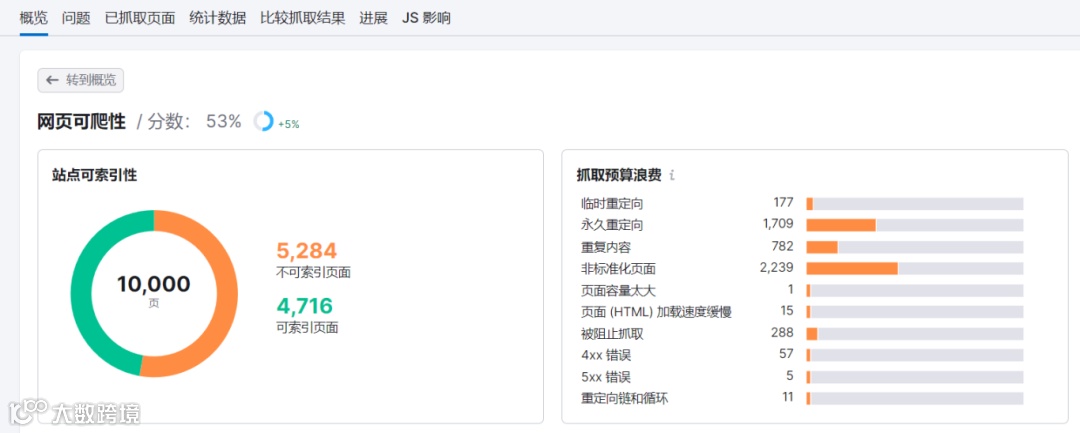Click the 被阻止抓取 progress bar

click(915, 334)
